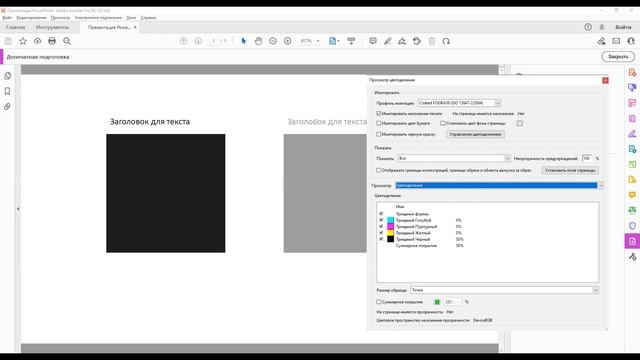640x360 pixels.
Task: Uncheck 'Триадный Голубой' plate checkbox
Action: point(381,220)
